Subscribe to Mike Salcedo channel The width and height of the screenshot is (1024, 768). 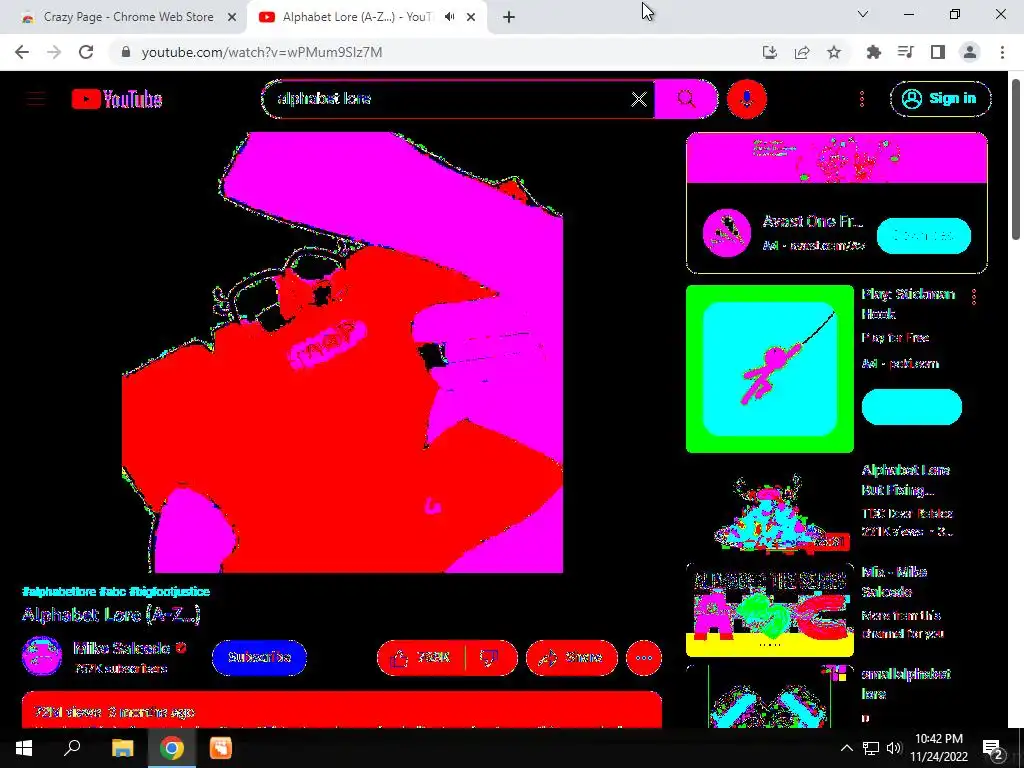(259, 658)
